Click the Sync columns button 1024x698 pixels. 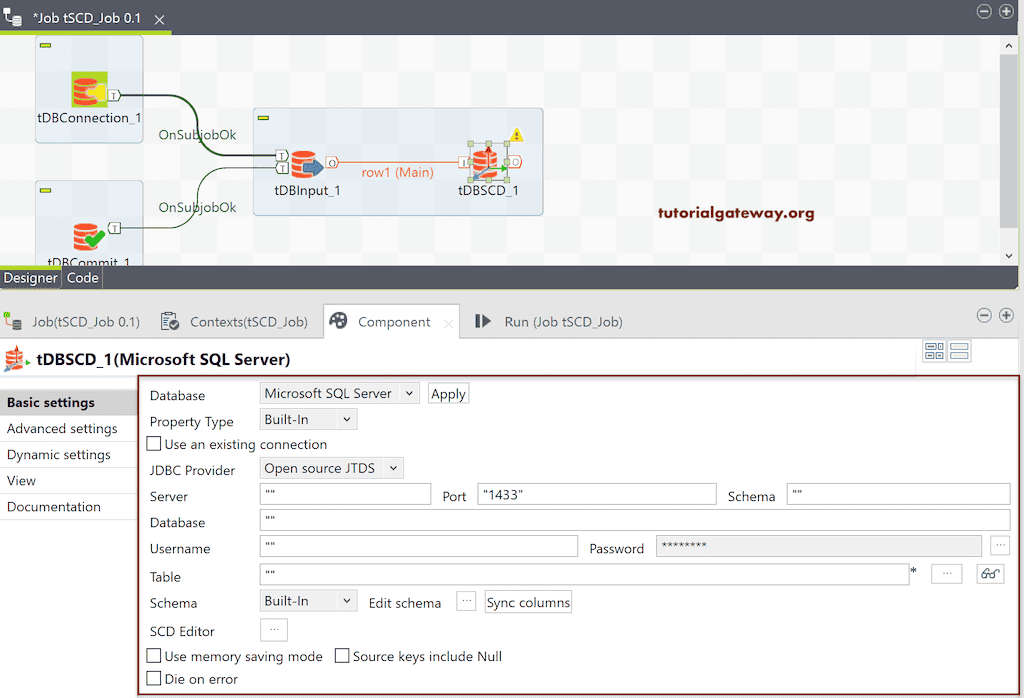click(x=527, y=601)
